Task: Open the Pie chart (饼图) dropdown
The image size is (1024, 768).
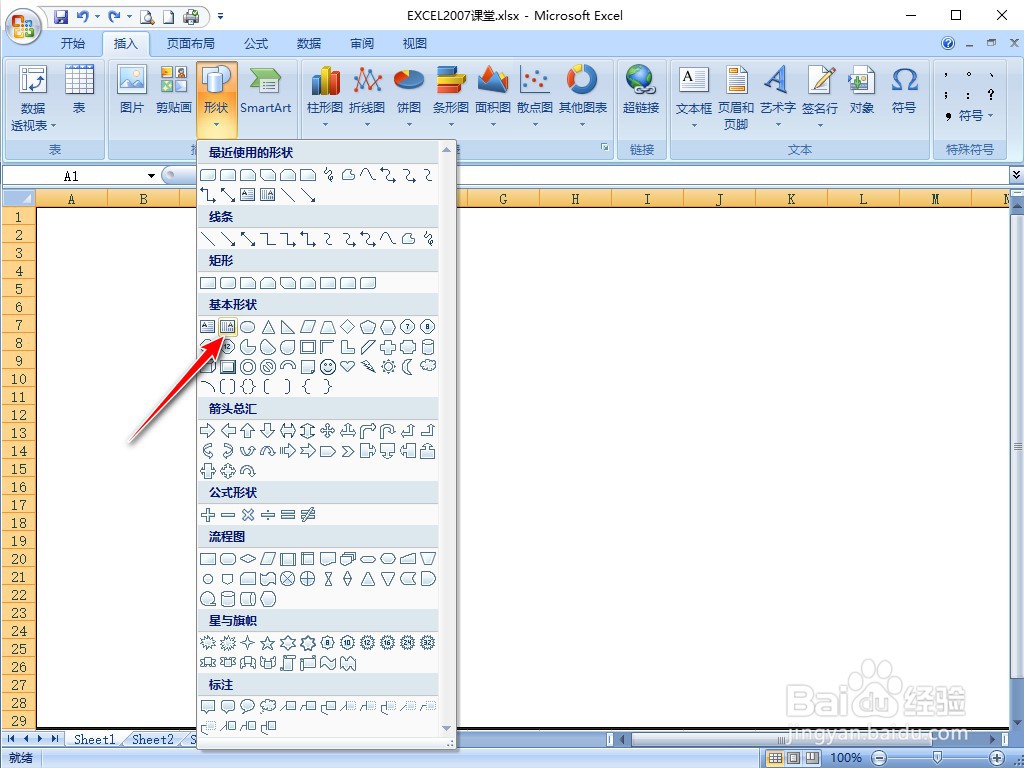Action: pos(409,97)
